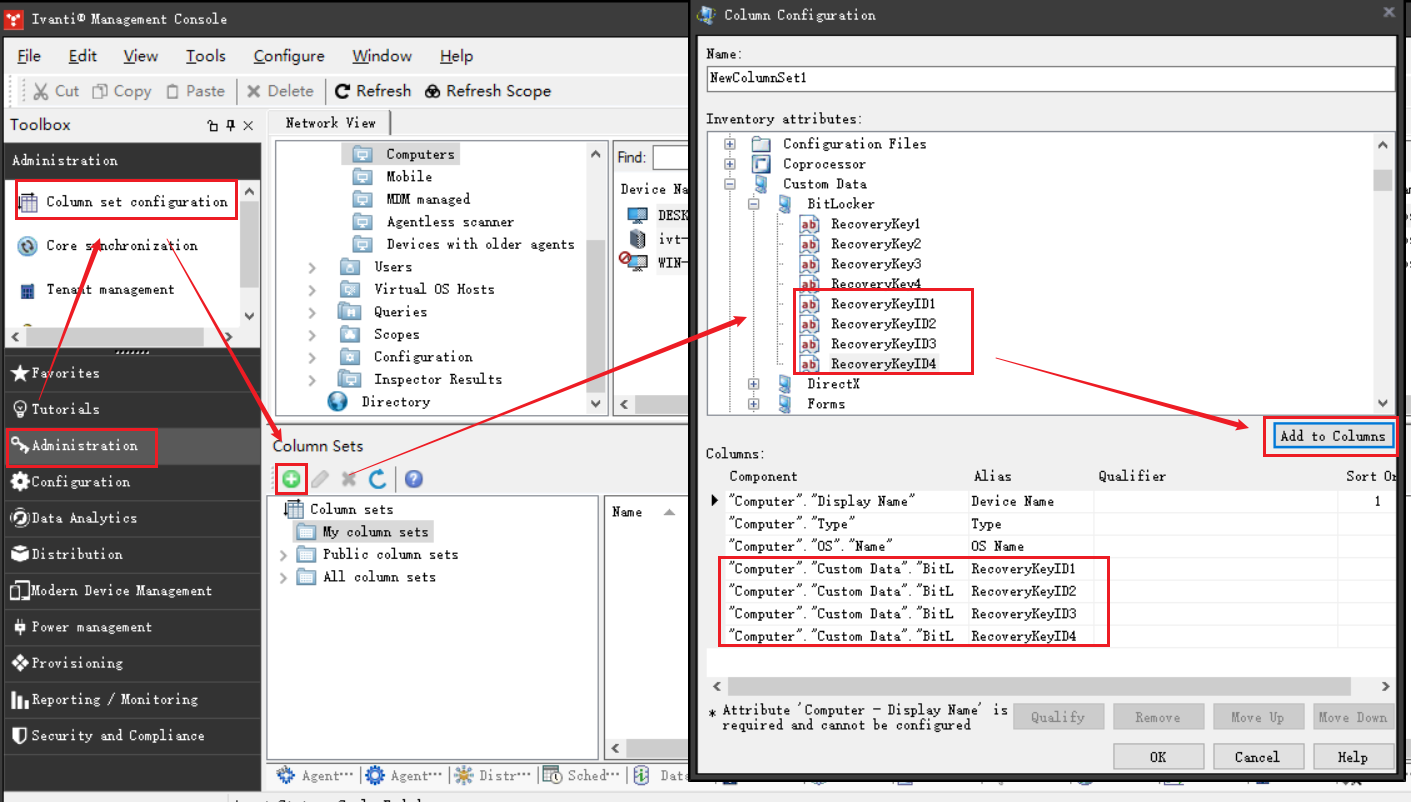Expand the Configuration Files node
This screenshot has width=1411, height=802.
(x=730, y=144)
